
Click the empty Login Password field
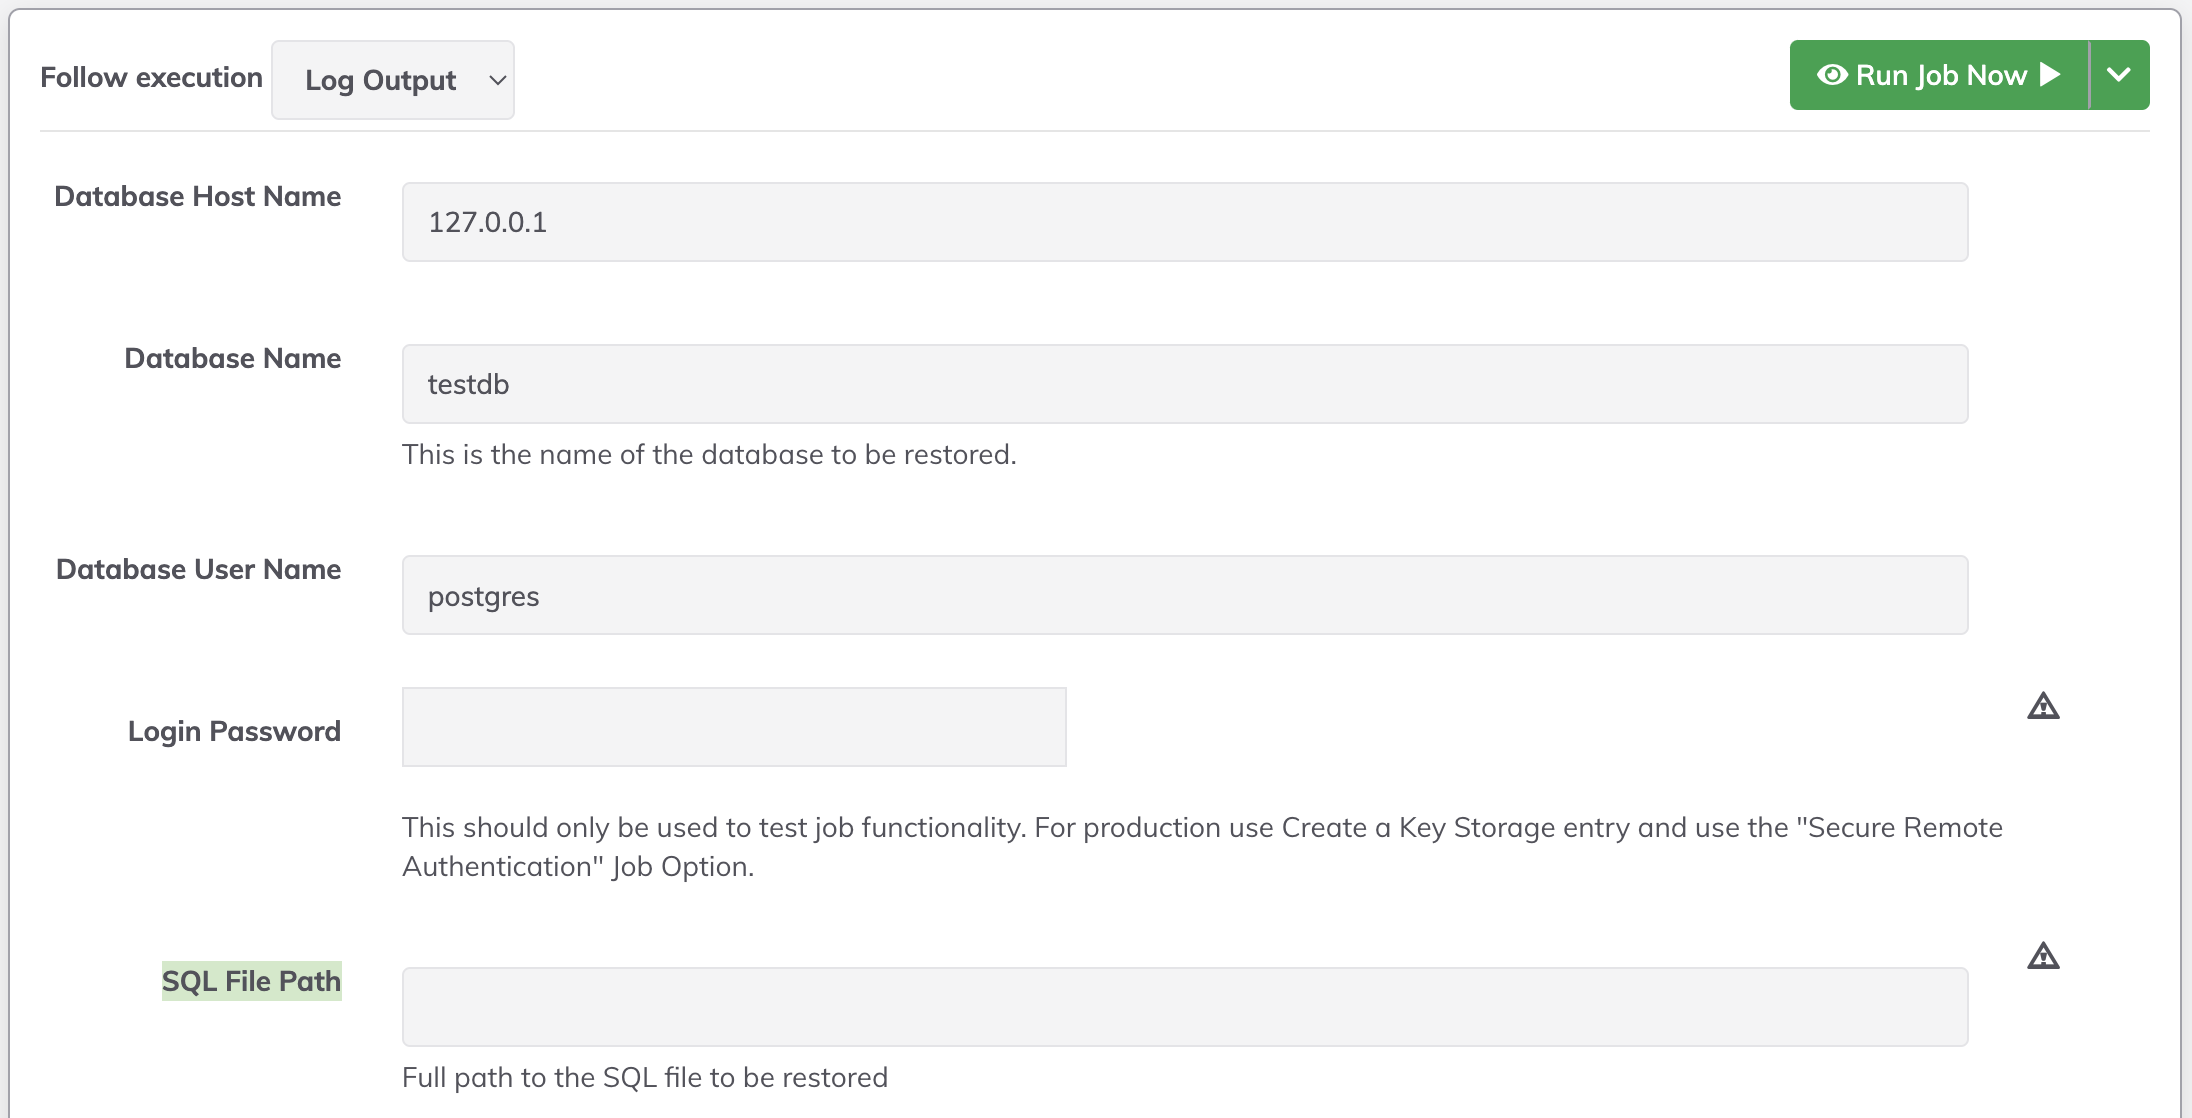point(734,727)
